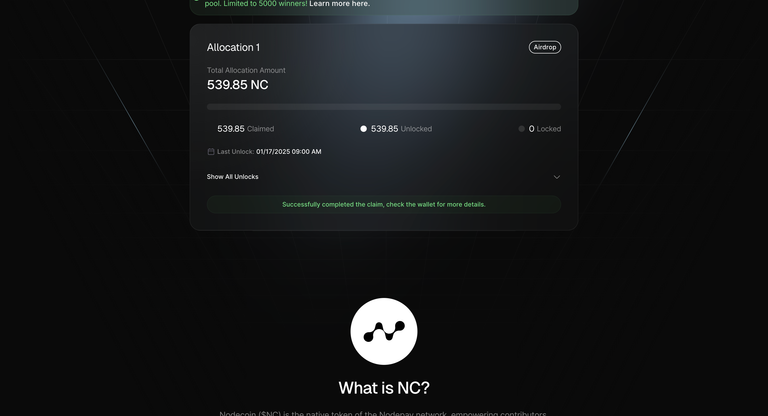
Task: Click the What is NC? heading
Action: click(x=384, y=388)
